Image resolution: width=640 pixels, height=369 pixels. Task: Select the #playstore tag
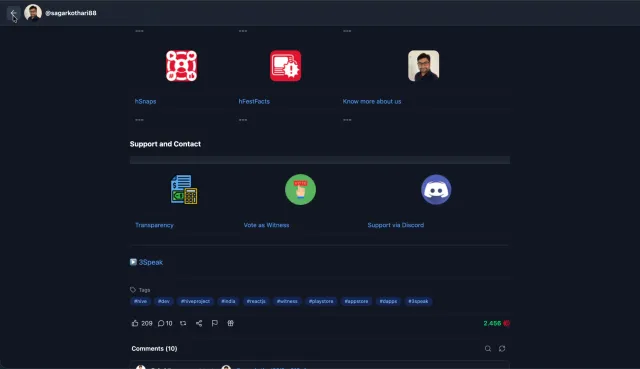click(x=321, y=301)
